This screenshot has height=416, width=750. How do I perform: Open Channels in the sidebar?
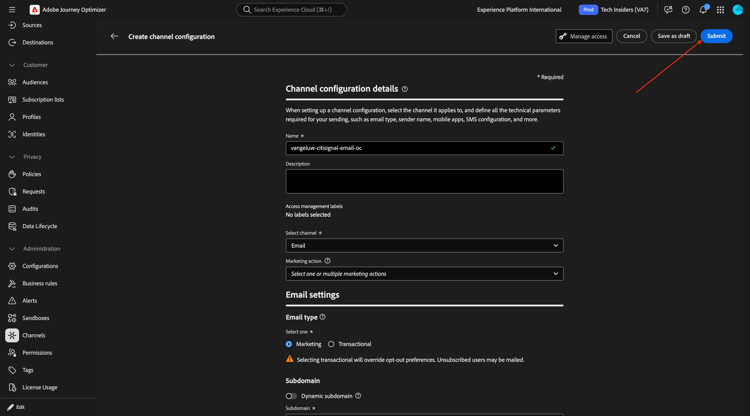click(x=33, y=335)
